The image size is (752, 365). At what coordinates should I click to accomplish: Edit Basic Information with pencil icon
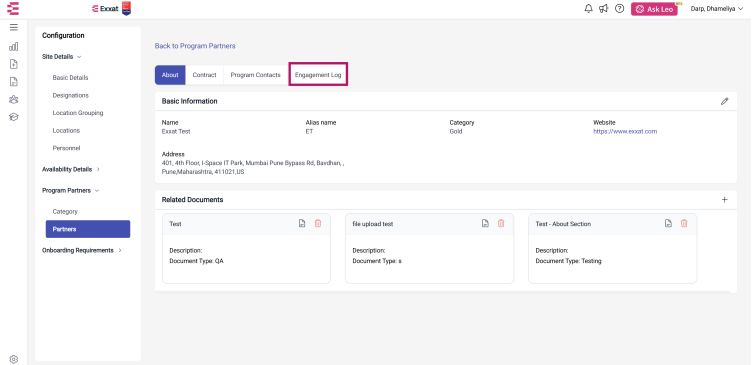click(x=725, y=101)
